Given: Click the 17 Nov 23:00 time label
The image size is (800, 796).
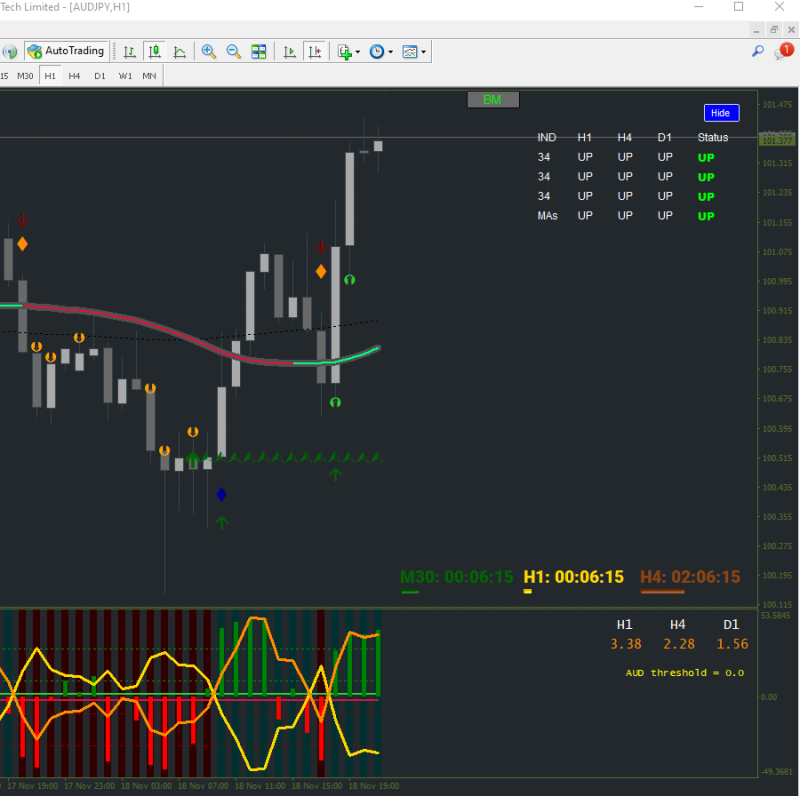Looking at the screenshot, I should pyautogui.click(x=89, y=786).
